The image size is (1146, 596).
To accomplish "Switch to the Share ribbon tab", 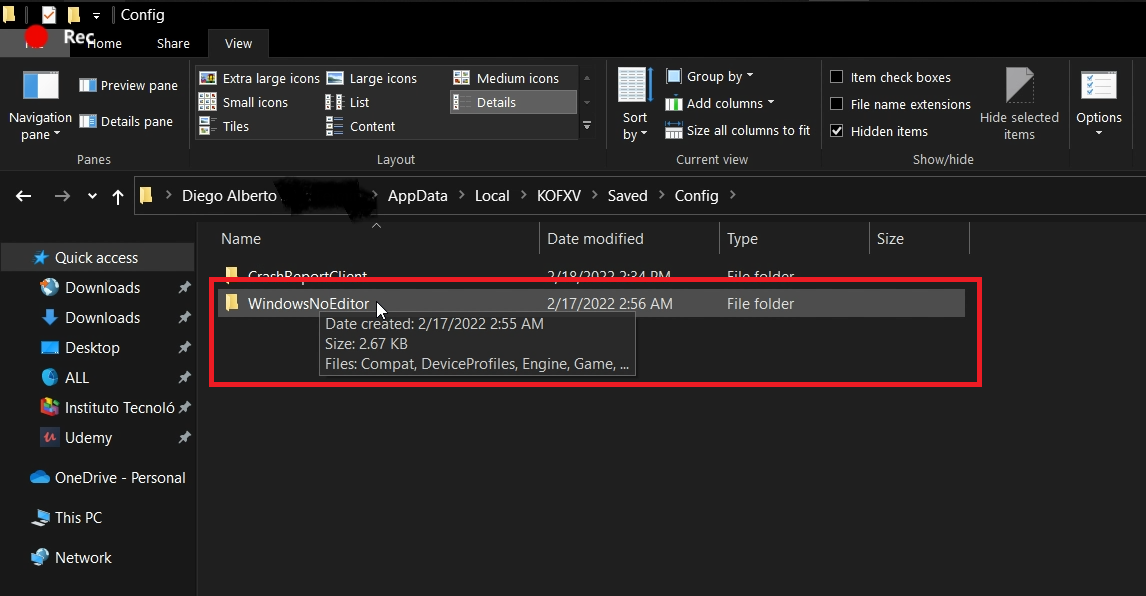I will [173, 43].
